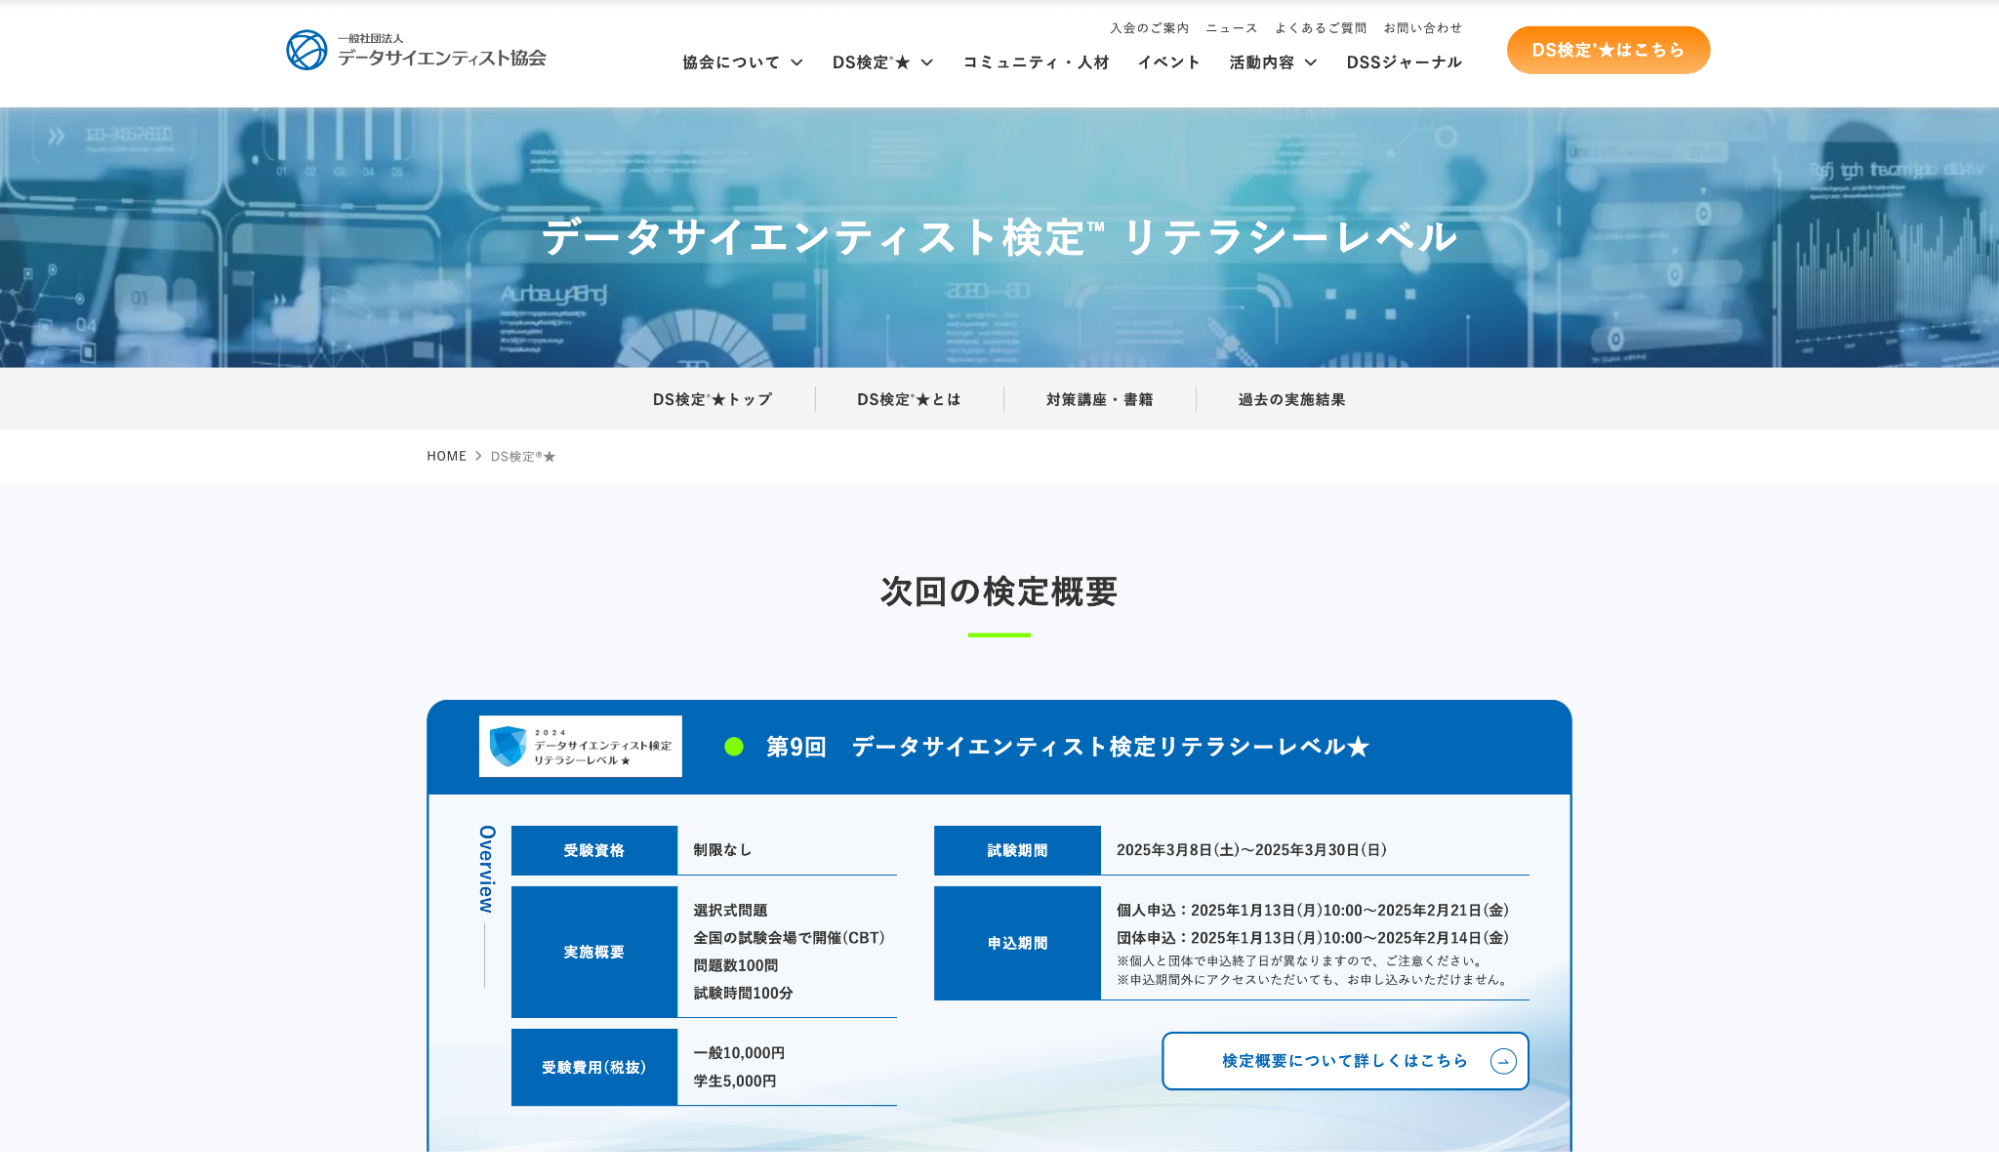
Task: Click the vertical Overview label
Action: point(487,869)
